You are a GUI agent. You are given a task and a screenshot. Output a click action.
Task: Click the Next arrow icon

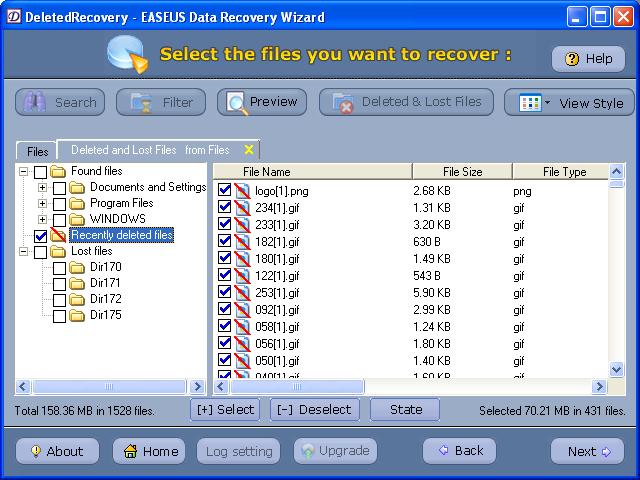606,451
